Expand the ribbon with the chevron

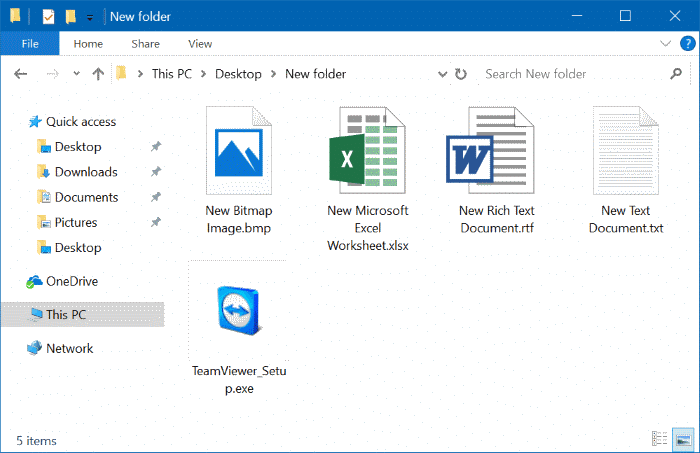[665, 43]
